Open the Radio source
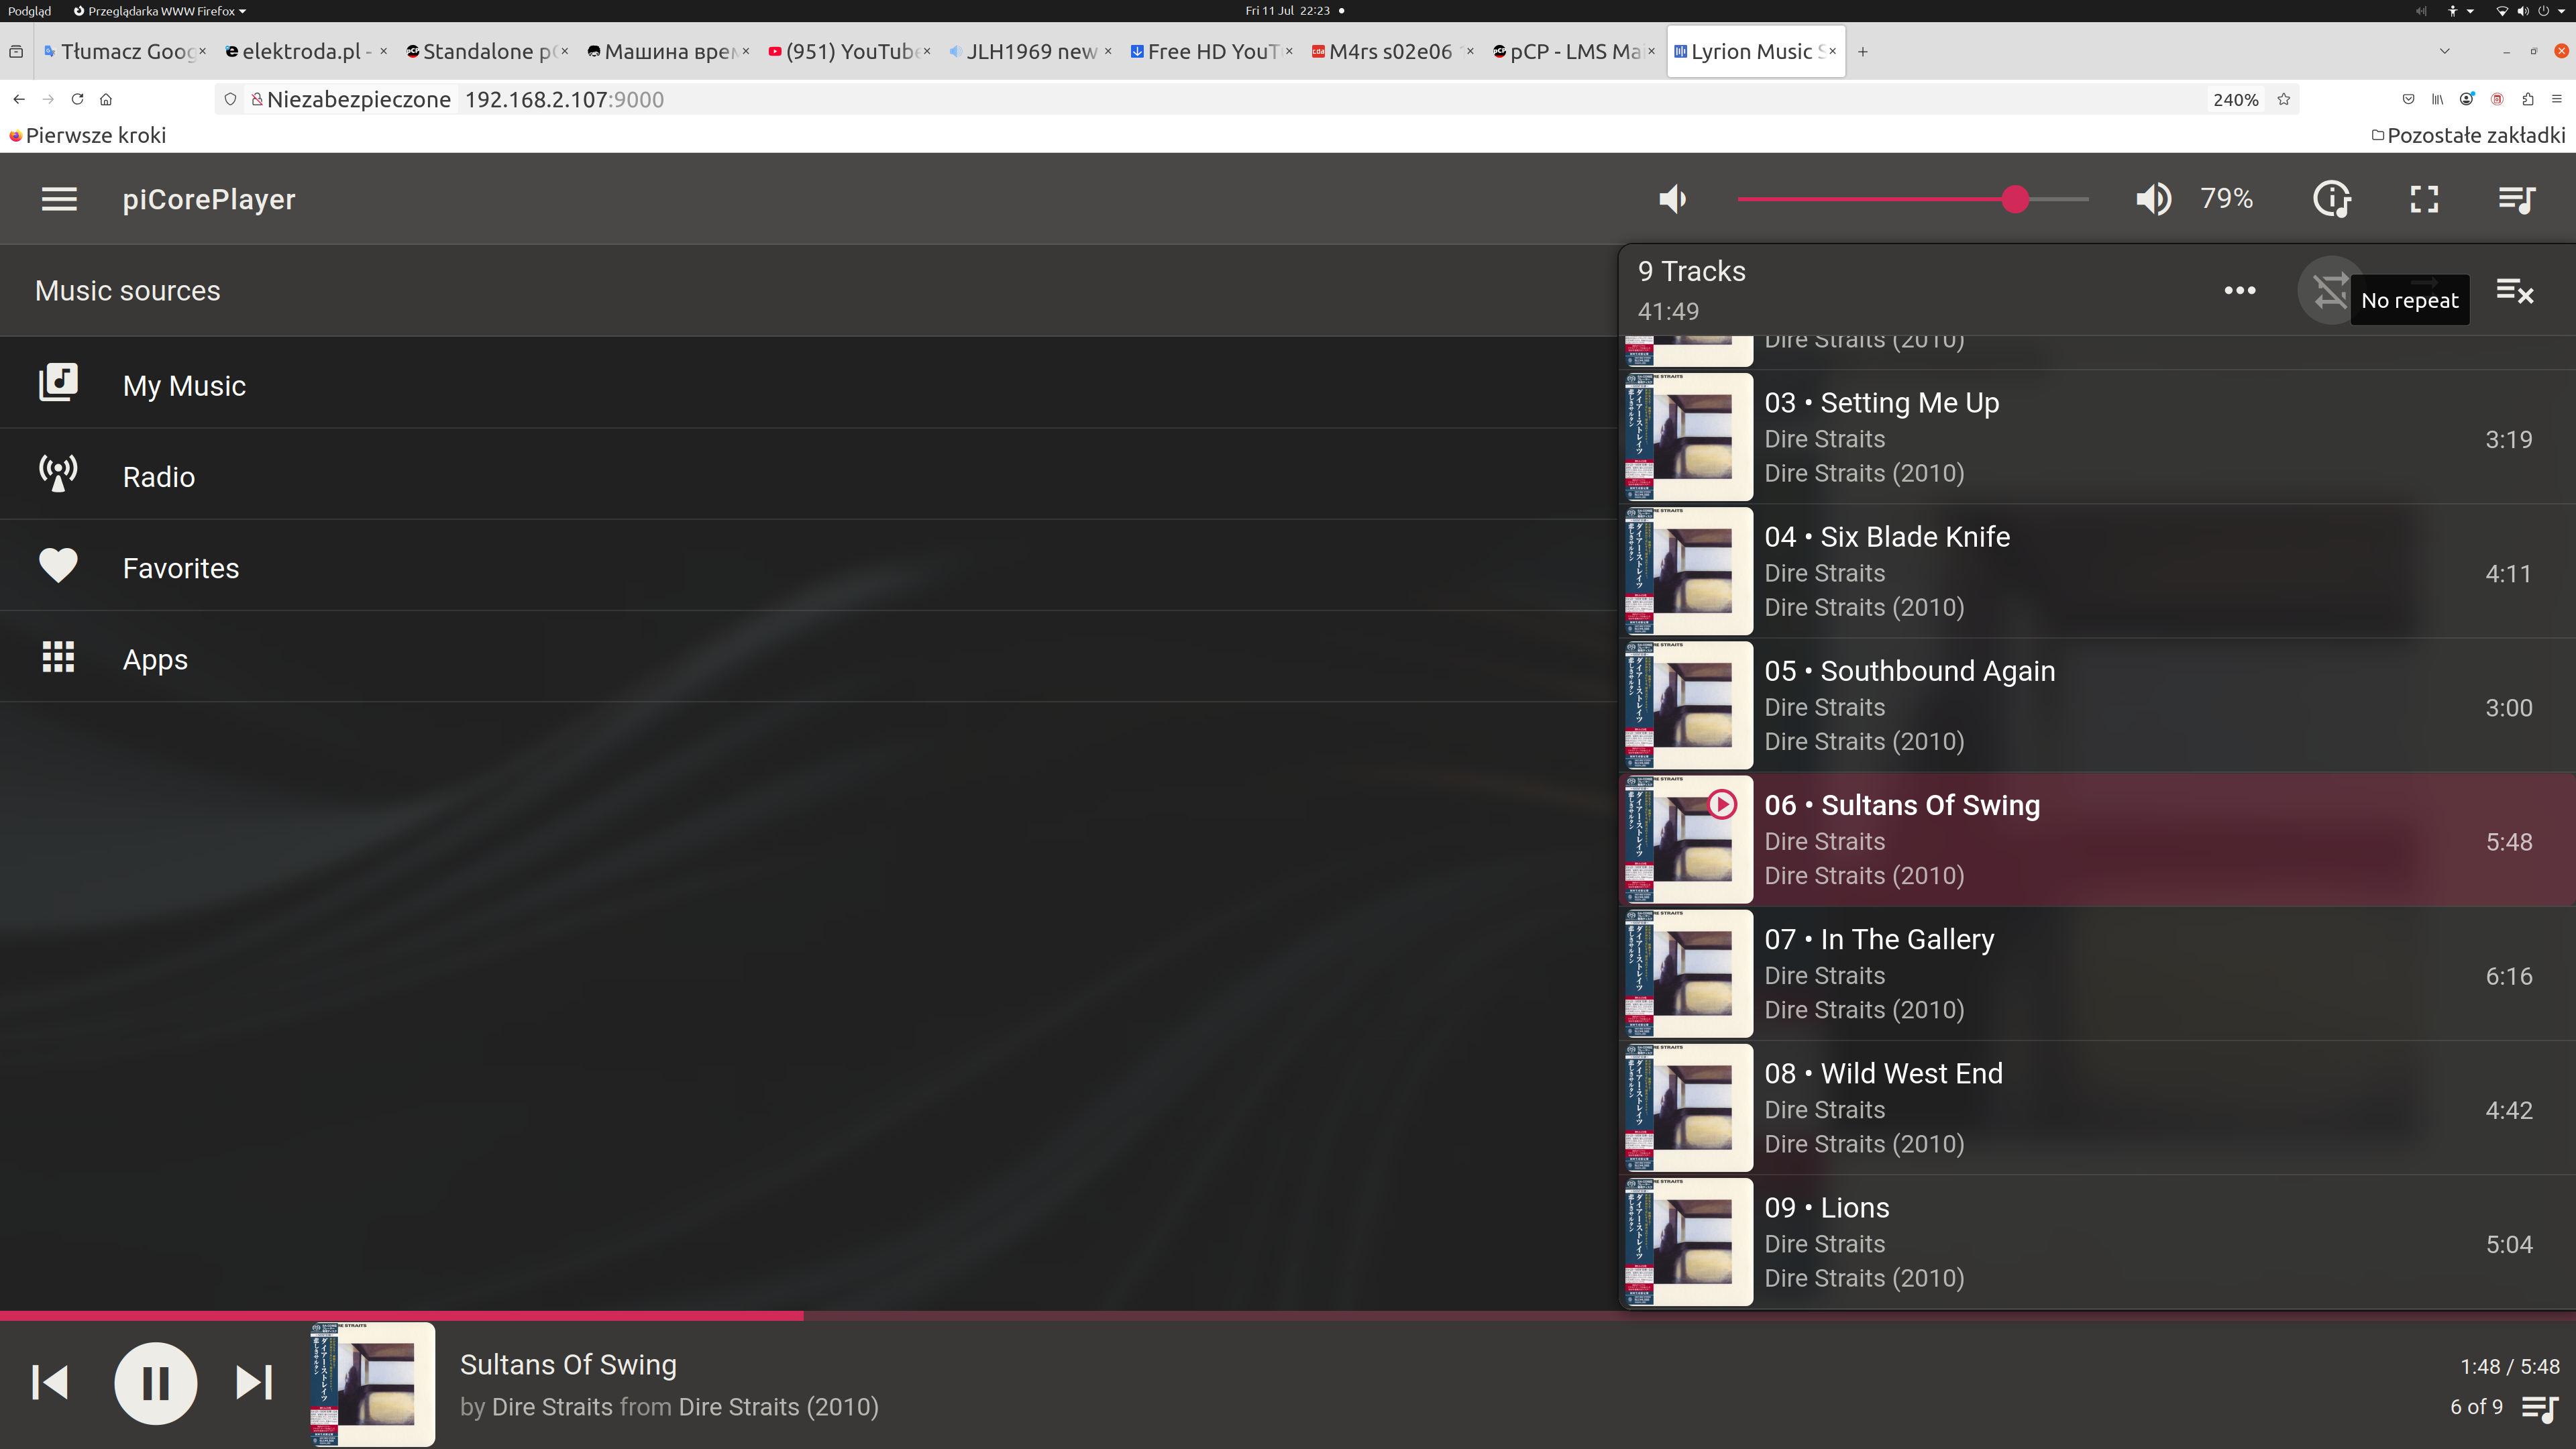Screen dimensions: 2576x1449 pyautogui.click(x=808, y=475)
